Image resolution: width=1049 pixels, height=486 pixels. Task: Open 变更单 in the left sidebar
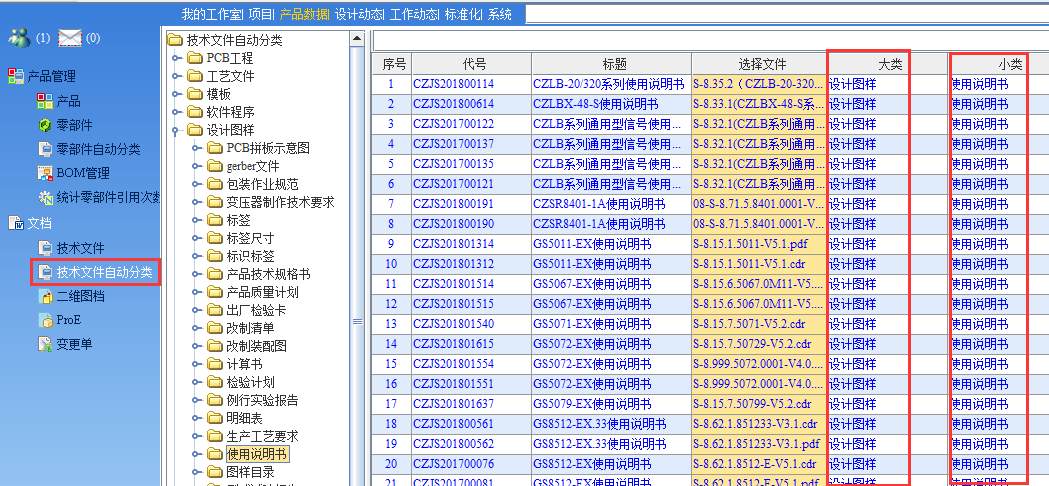[x=74, y=344]
